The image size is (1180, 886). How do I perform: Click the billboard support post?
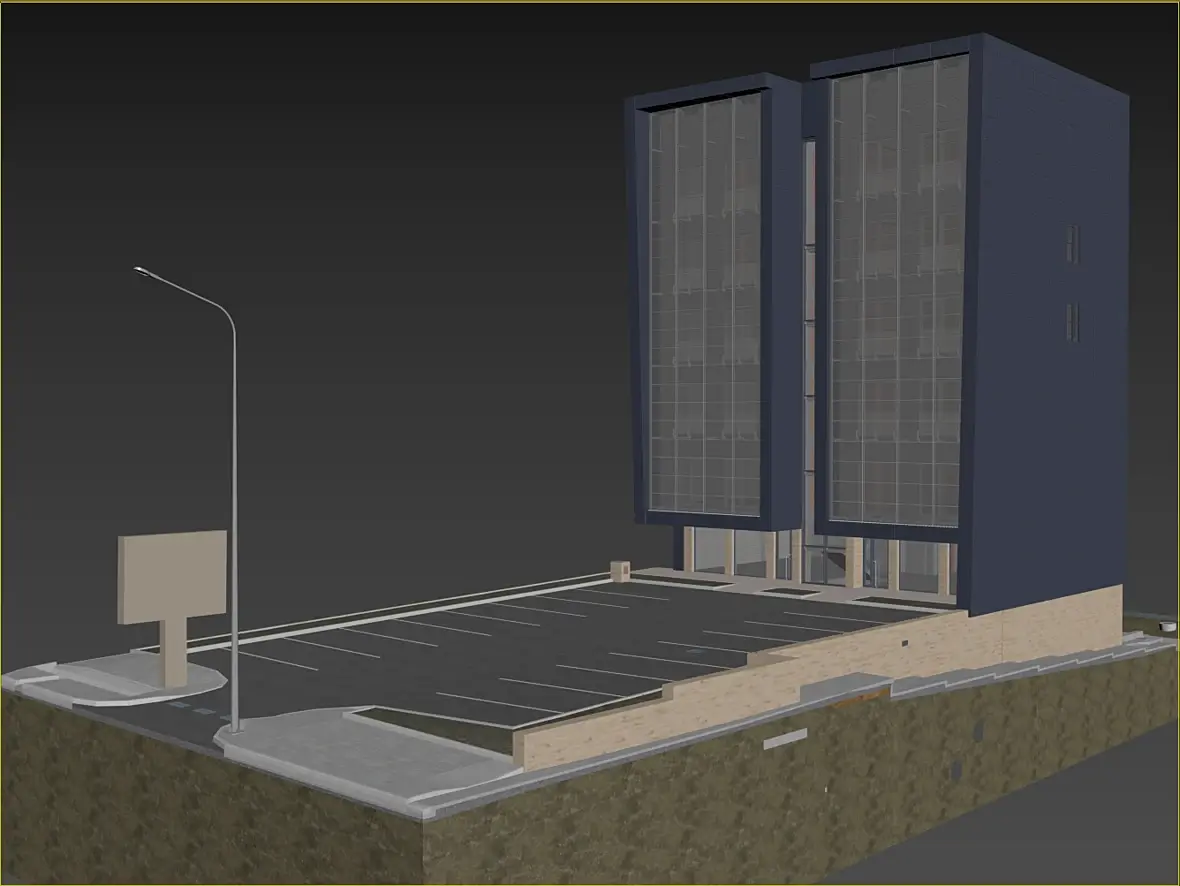click(176, 652)
